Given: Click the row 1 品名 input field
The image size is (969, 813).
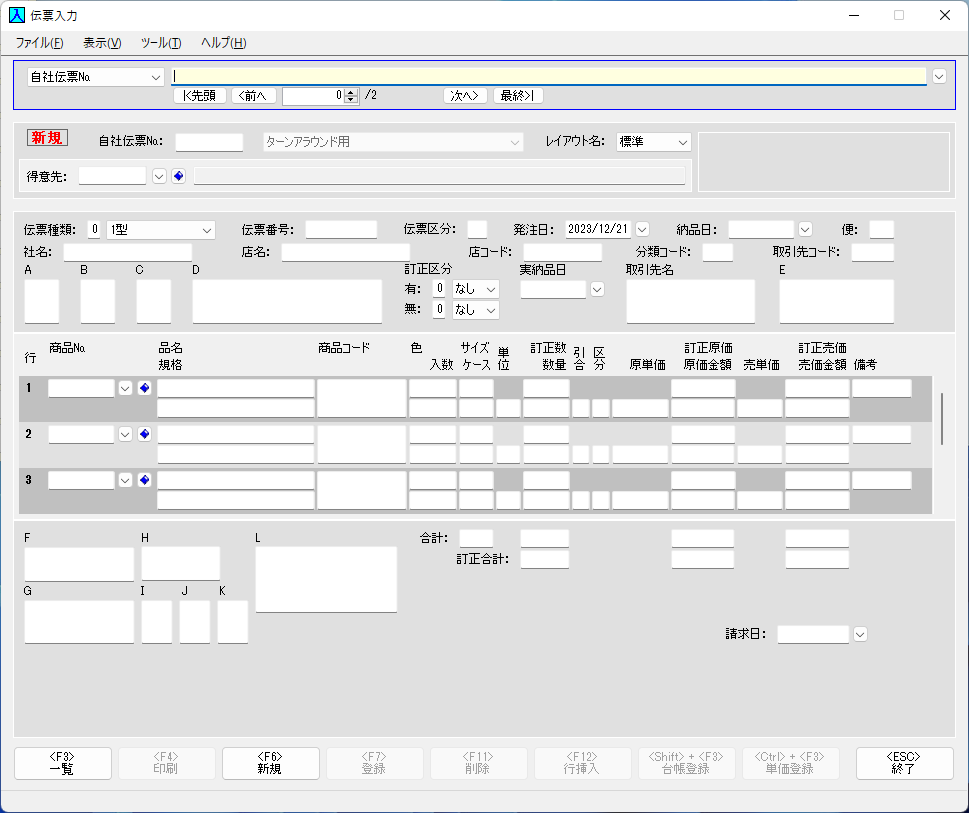Looking at the screenshot, I should point(236,388).
